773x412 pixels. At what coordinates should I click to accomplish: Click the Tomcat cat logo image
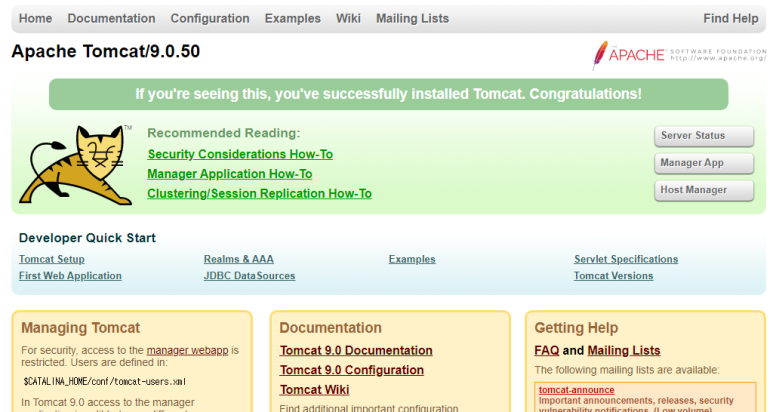click(76, 165)
